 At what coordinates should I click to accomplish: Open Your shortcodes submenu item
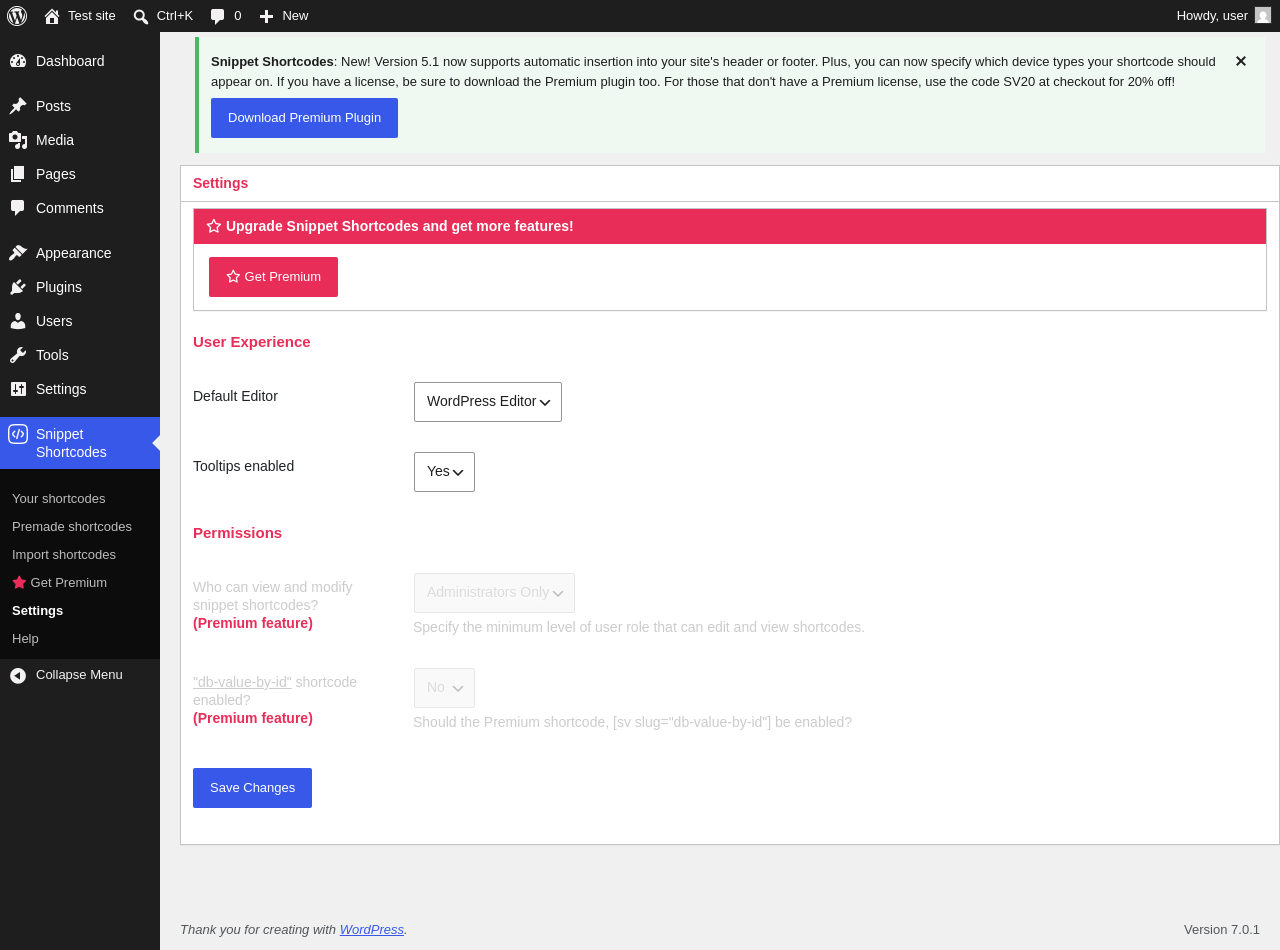tap(80, 499)
